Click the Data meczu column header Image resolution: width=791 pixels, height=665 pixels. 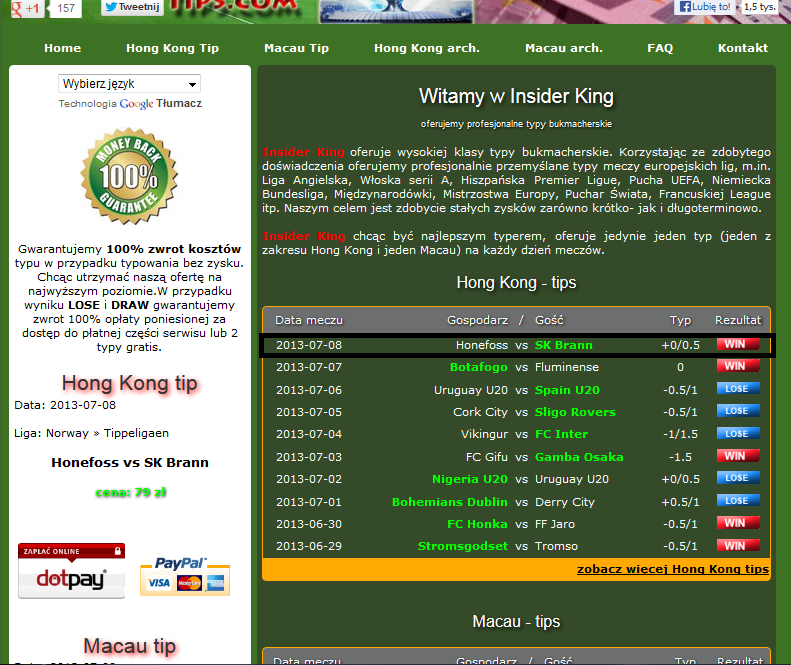click(x=309, y=320)
